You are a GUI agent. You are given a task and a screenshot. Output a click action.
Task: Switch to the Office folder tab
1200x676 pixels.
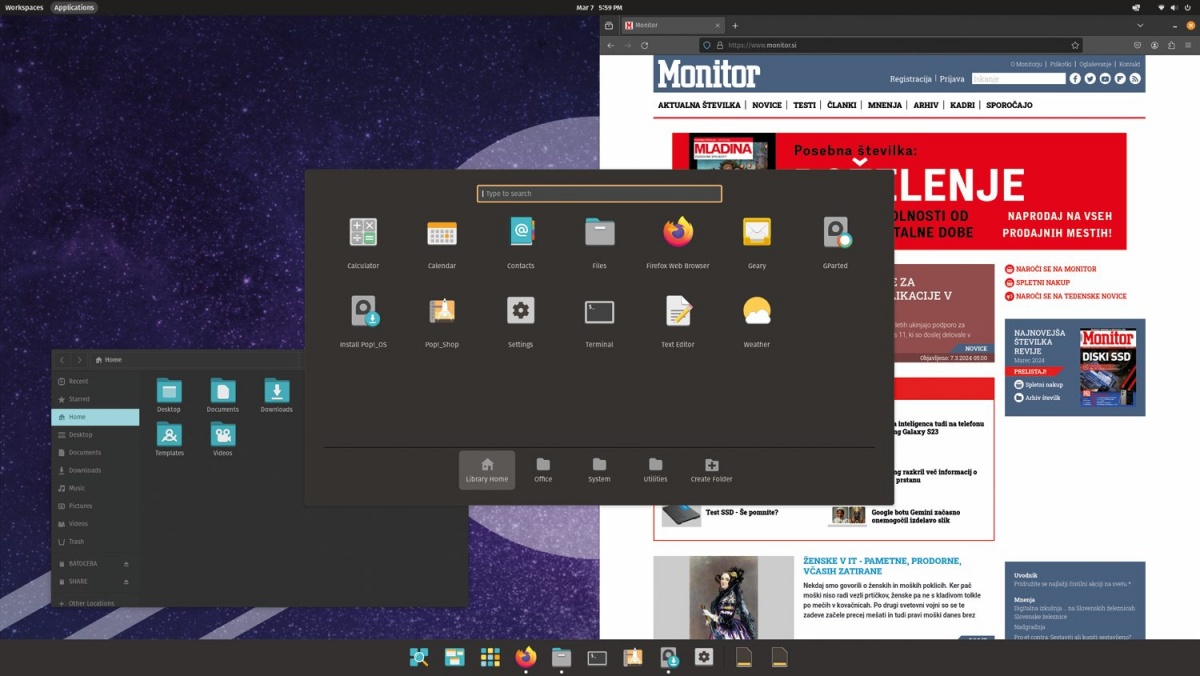click(543, 470)
